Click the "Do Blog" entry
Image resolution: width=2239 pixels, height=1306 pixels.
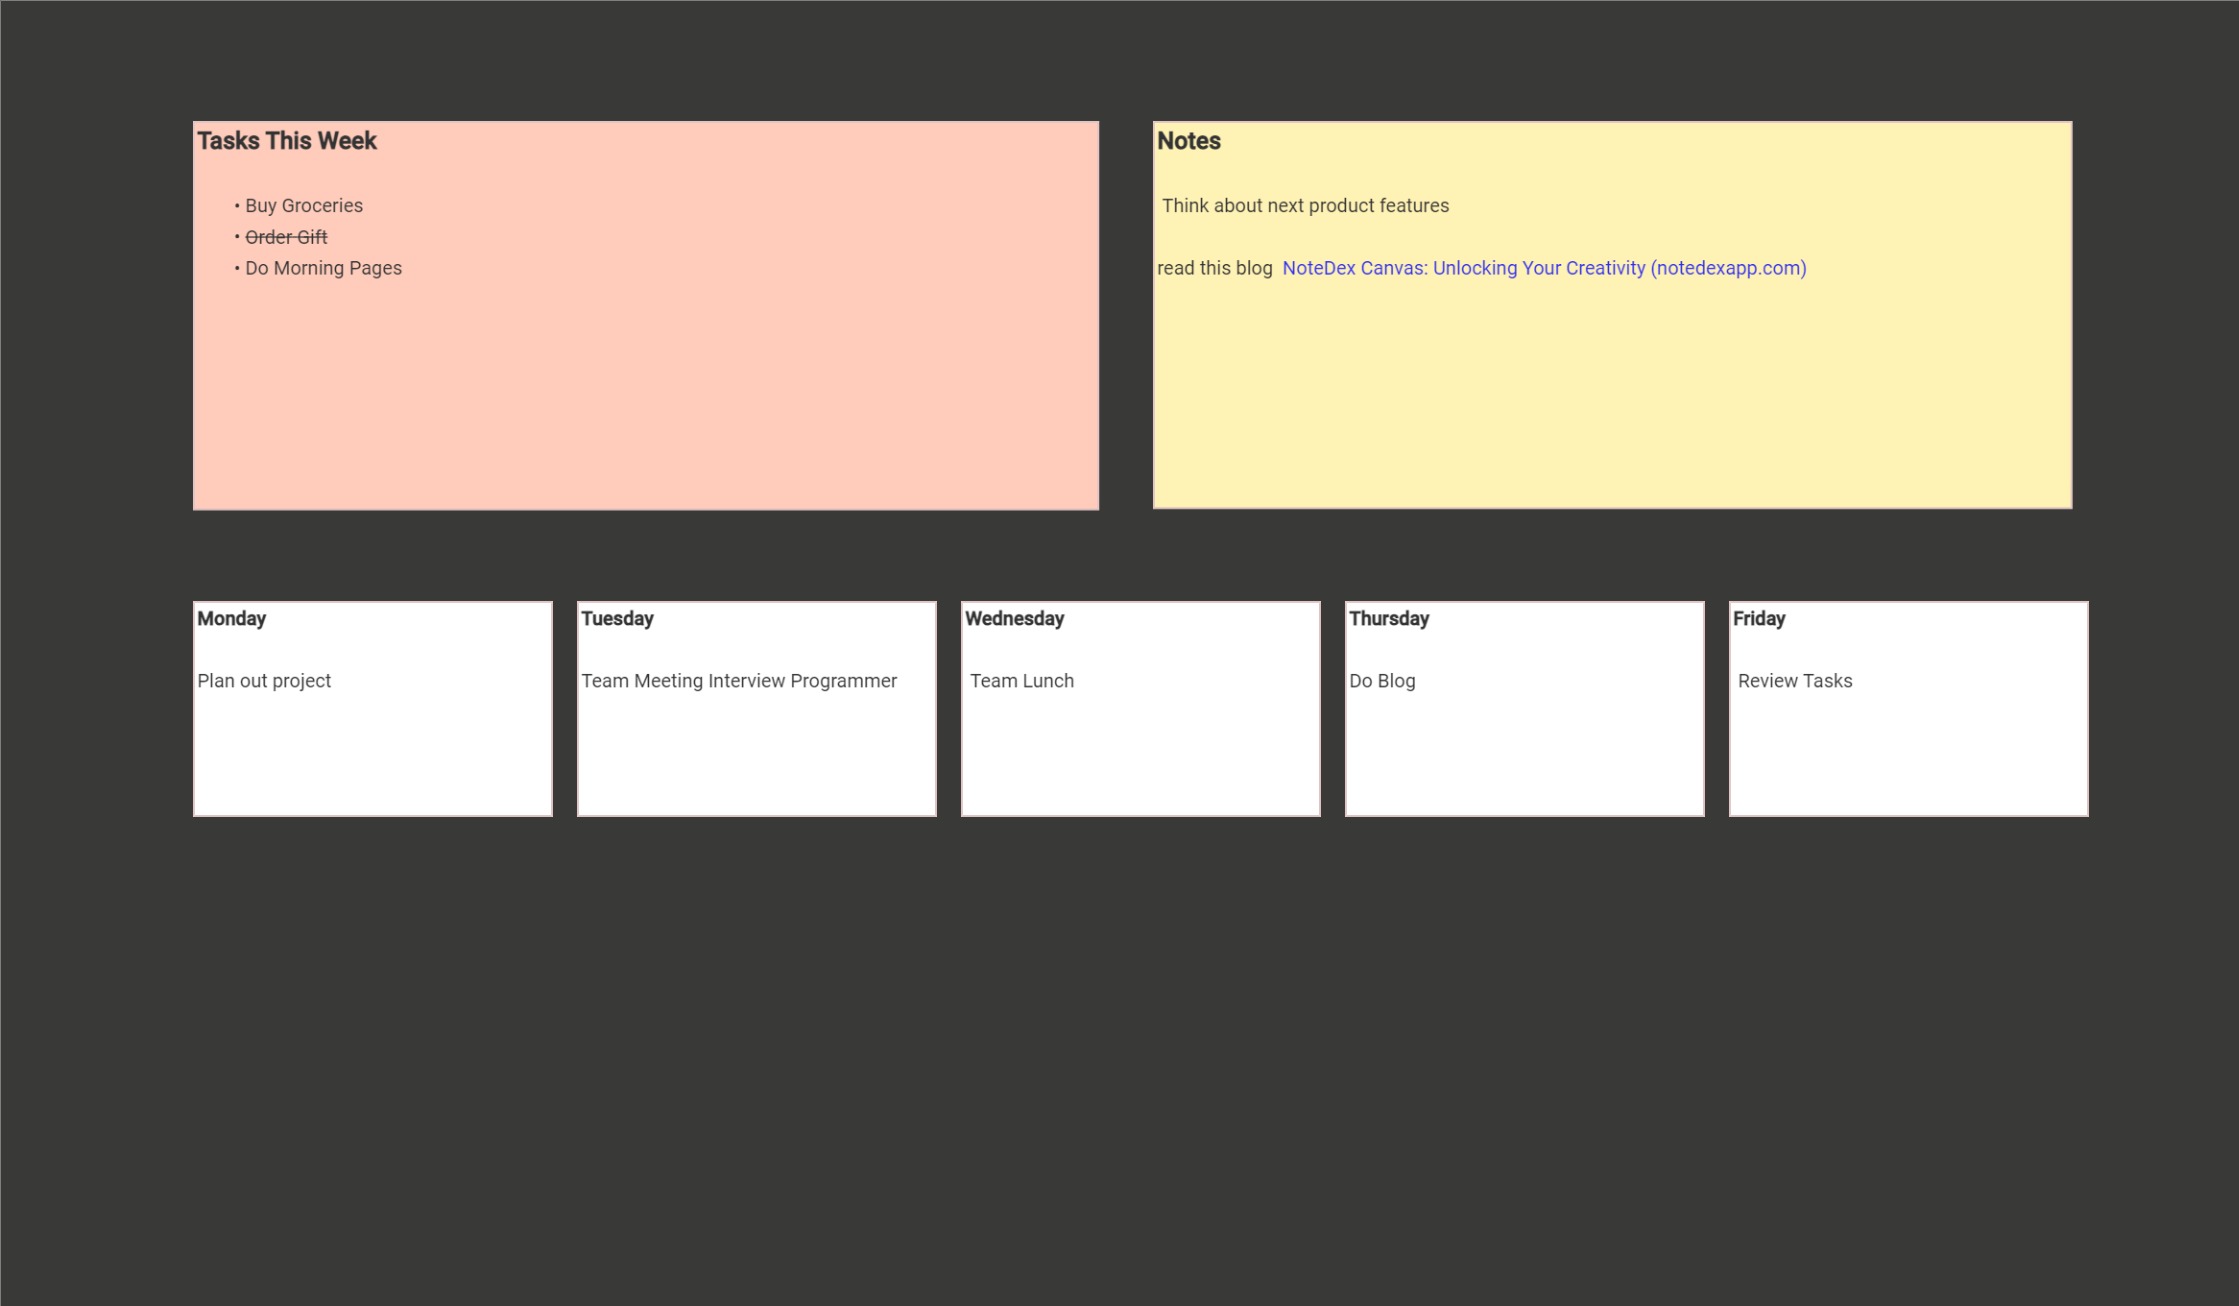pyautogui.click(x=1382, y=680)
